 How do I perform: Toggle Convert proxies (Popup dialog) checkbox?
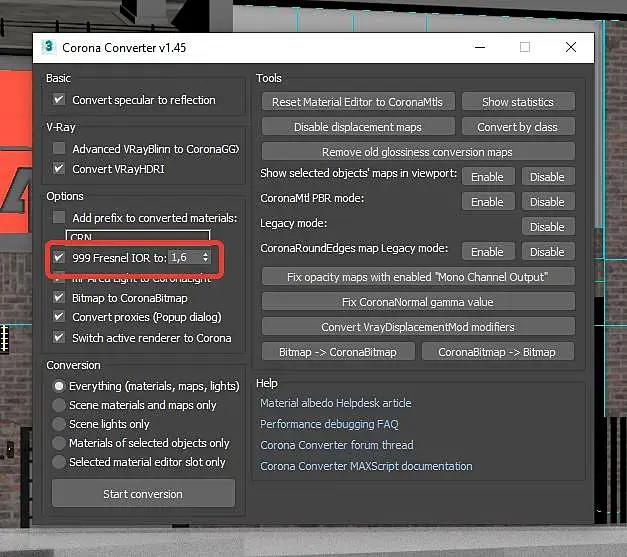(x=59, y=317)
